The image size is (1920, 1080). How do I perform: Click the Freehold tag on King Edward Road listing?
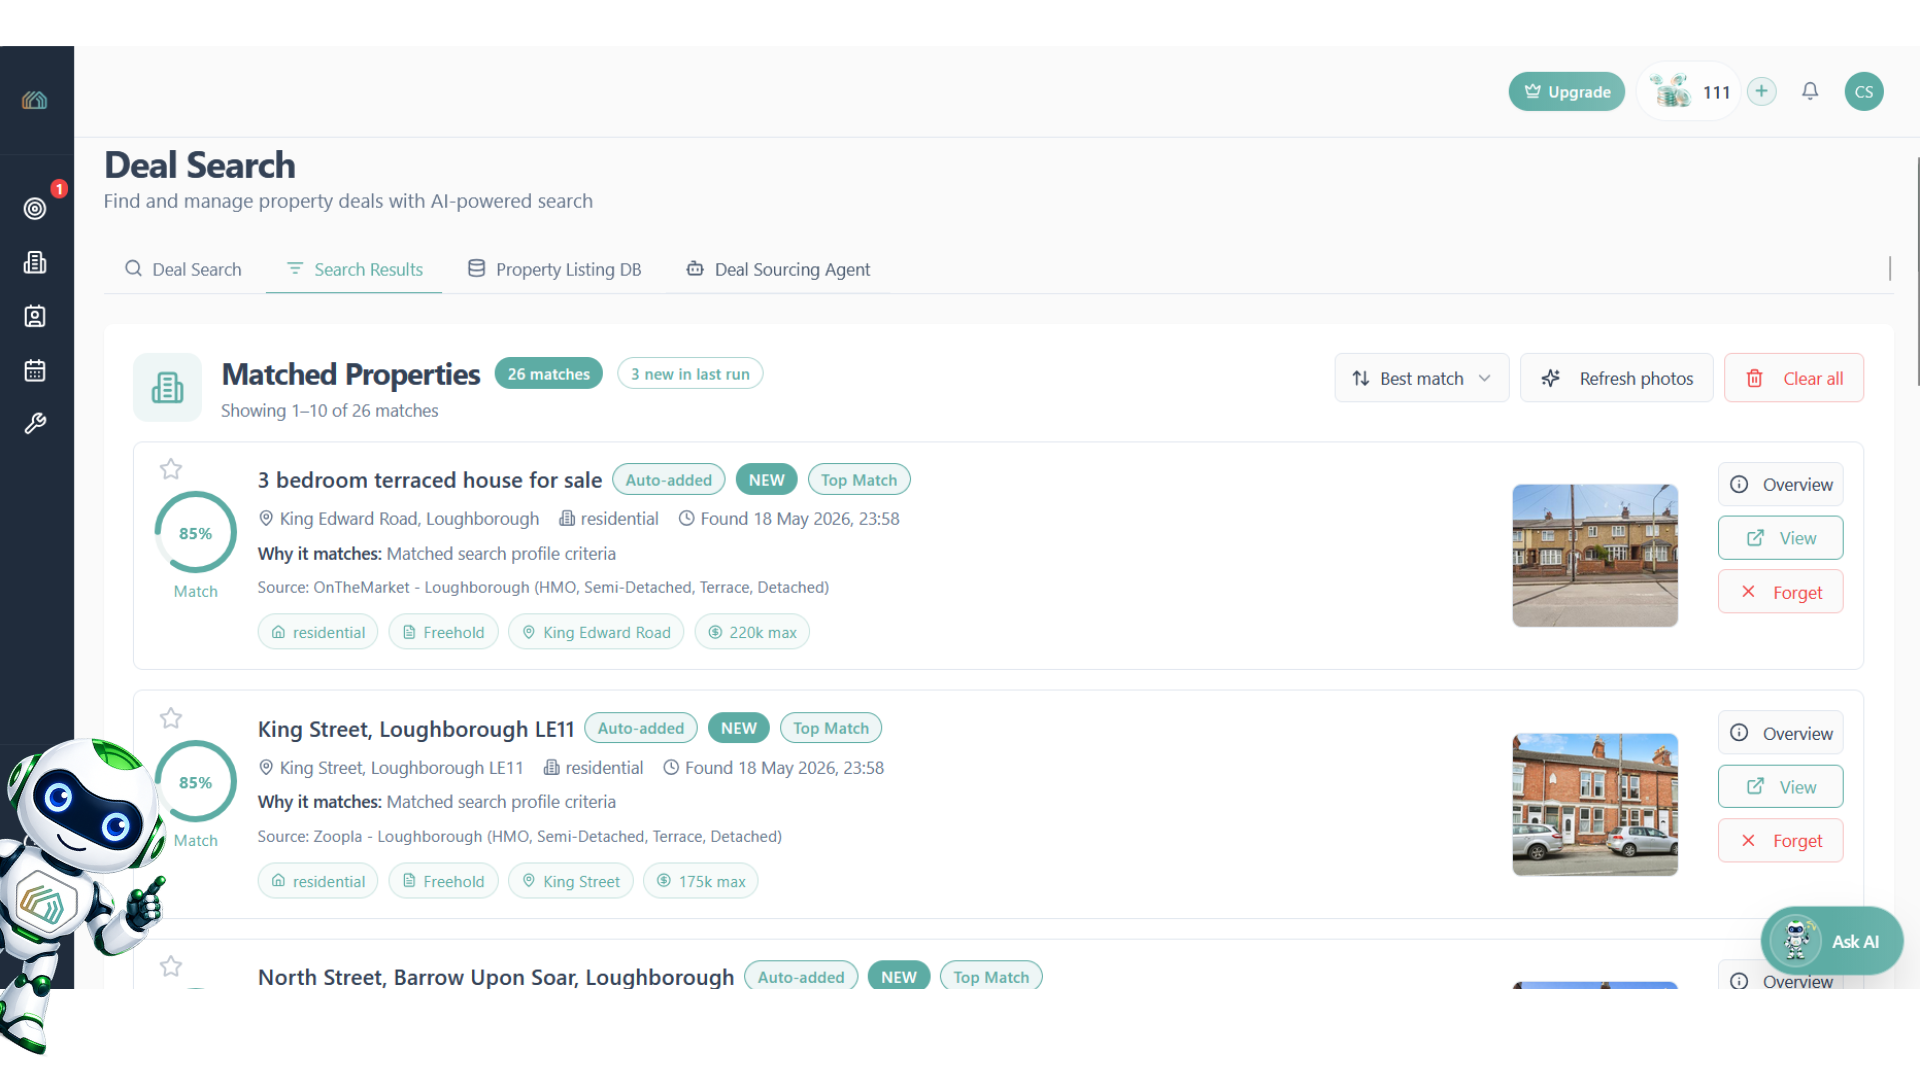[443, 632]
